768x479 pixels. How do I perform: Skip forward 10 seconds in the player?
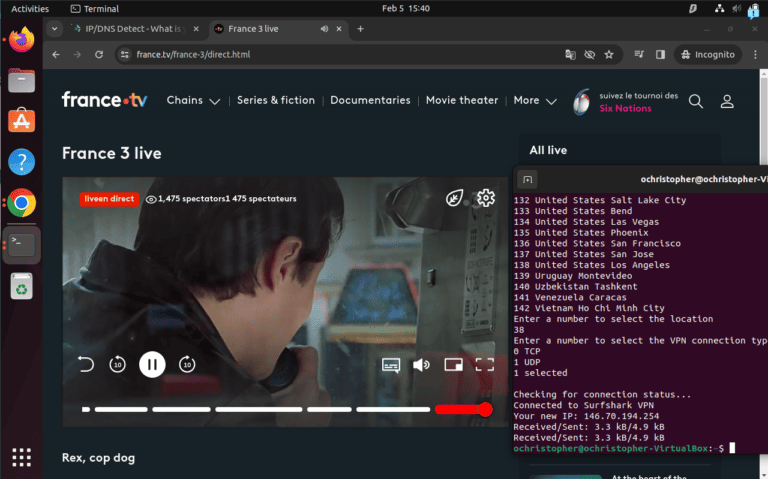pyautogui.click(x=187, y=365)
